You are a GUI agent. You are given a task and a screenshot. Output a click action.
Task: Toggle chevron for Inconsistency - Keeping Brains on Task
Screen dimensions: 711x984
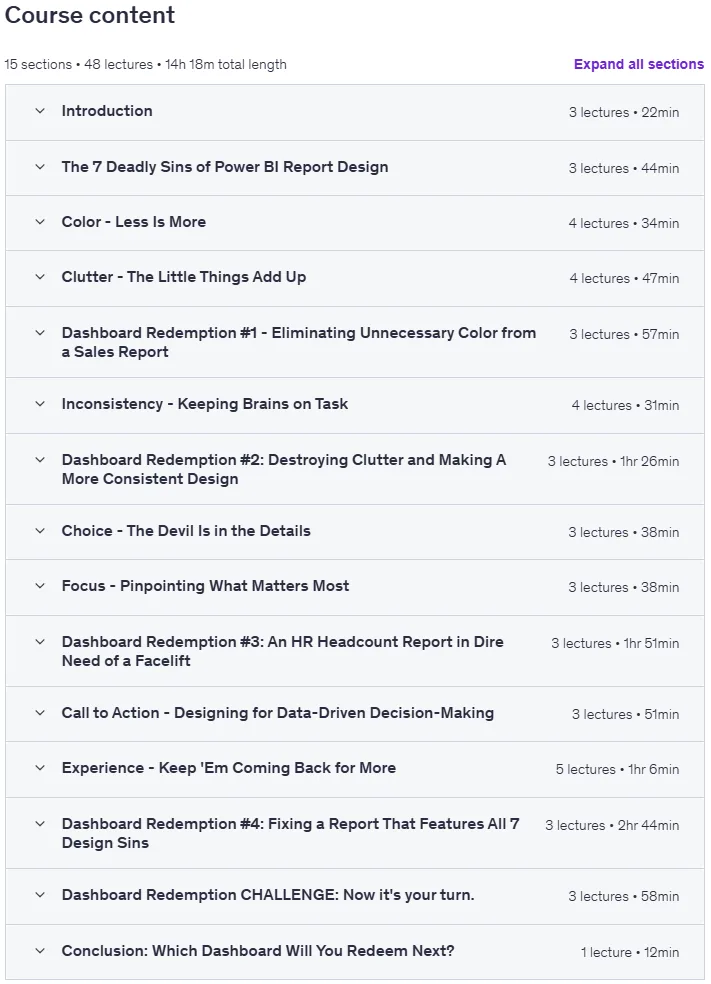pos(40,404)
